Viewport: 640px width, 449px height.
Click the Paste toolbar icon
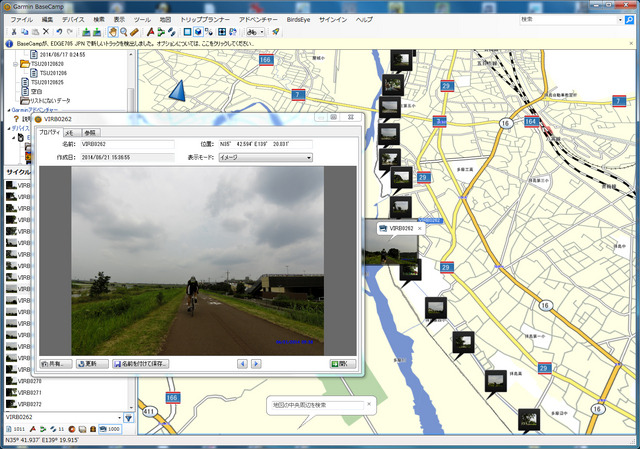coord(35,32)
